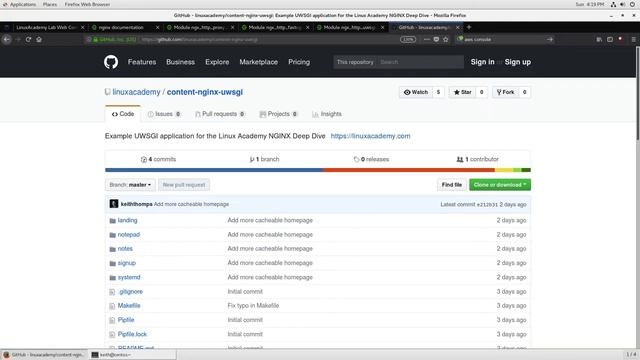Viewport: 640px width, 360px height.
Task: View the 1 branch link
Action: tap(264, 159)
